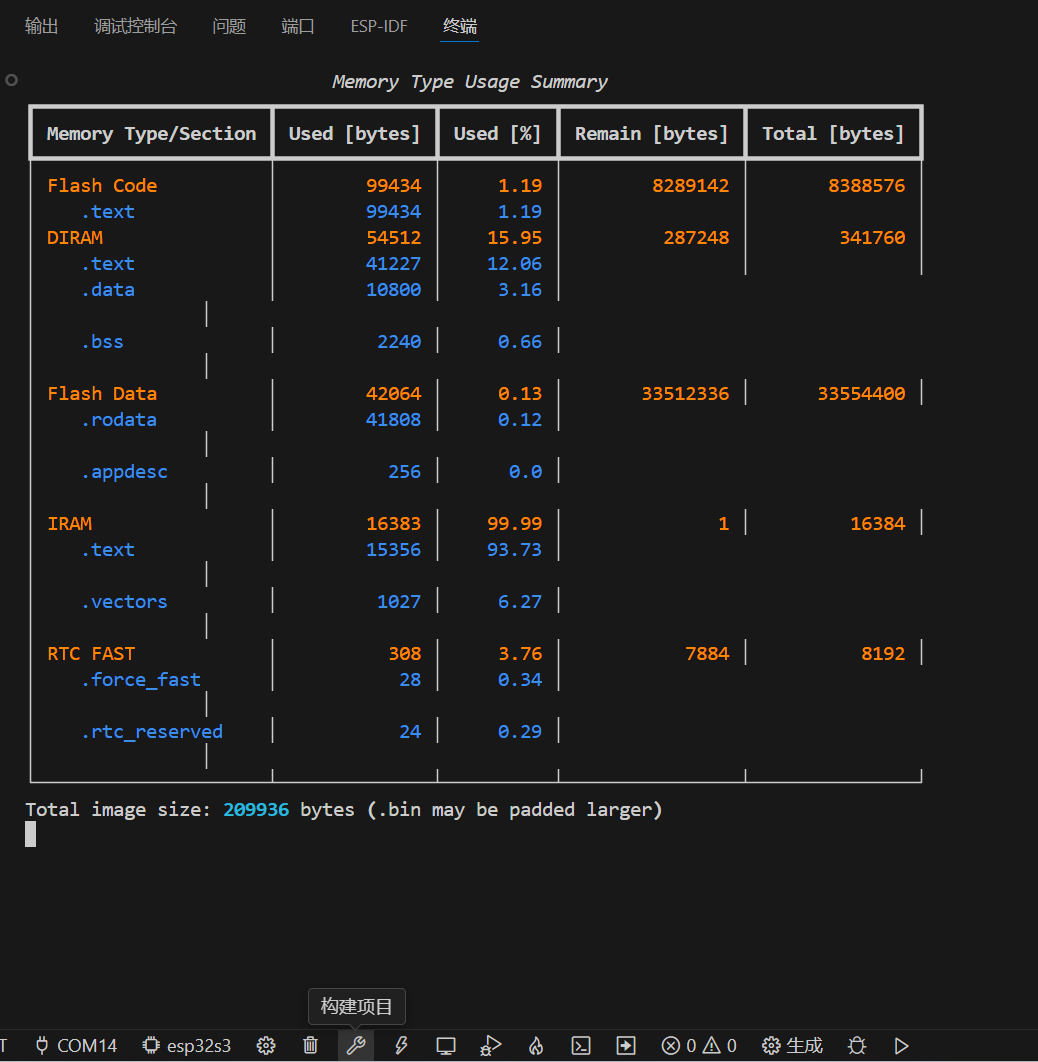The width and height of the screenshot is (1038, 1062).
Task: Click the 生成 build button
Action: (x=792, y=1046)
